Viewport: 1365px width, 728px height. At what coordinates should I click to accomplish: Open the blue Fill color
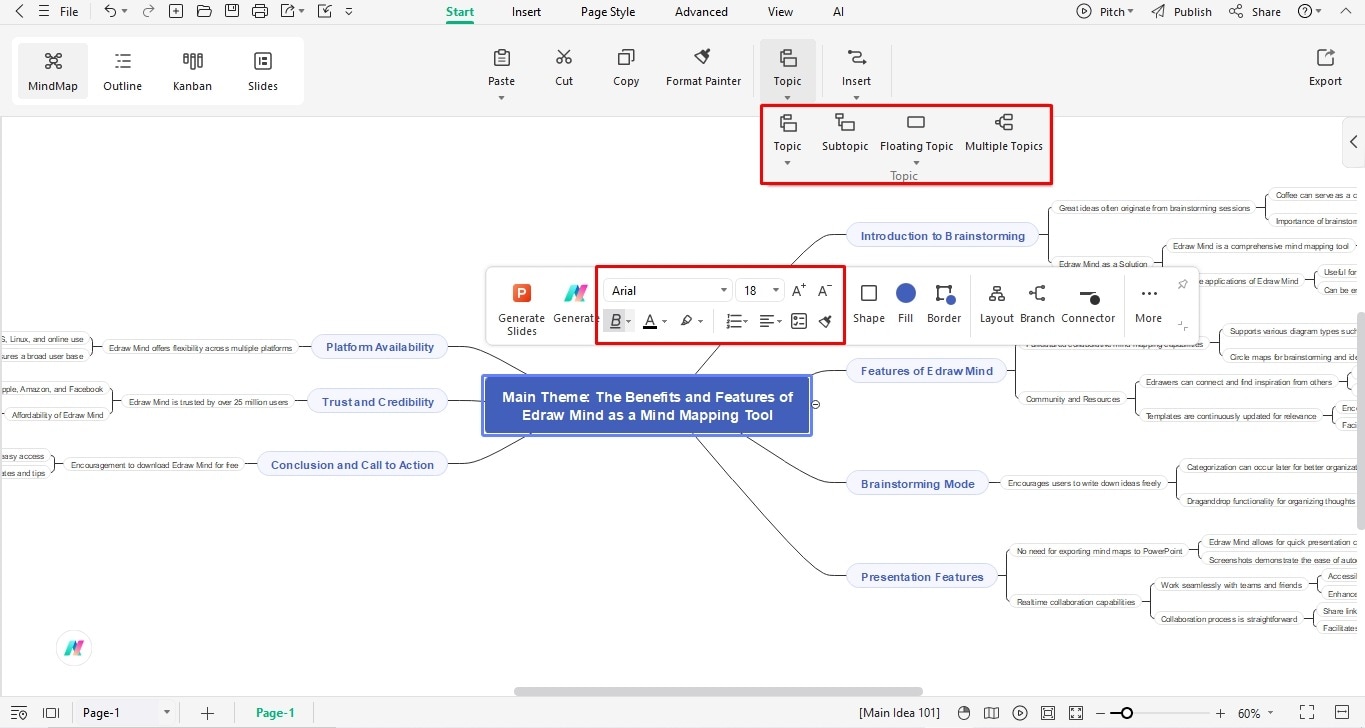coord(906,304)
